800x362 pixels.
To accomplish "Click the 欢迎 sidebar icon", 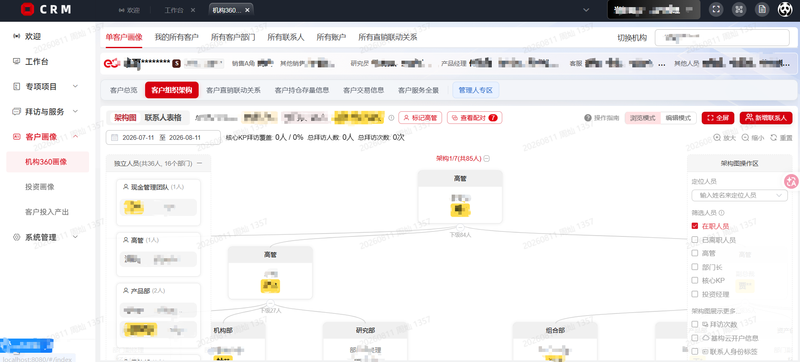I will click(16, 36).
